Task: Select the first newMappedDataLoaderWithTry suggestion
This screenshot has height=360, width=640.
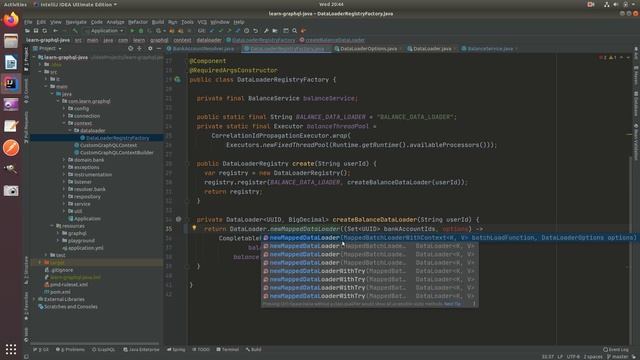Action: pyautogui.click(x=369, y=271)
